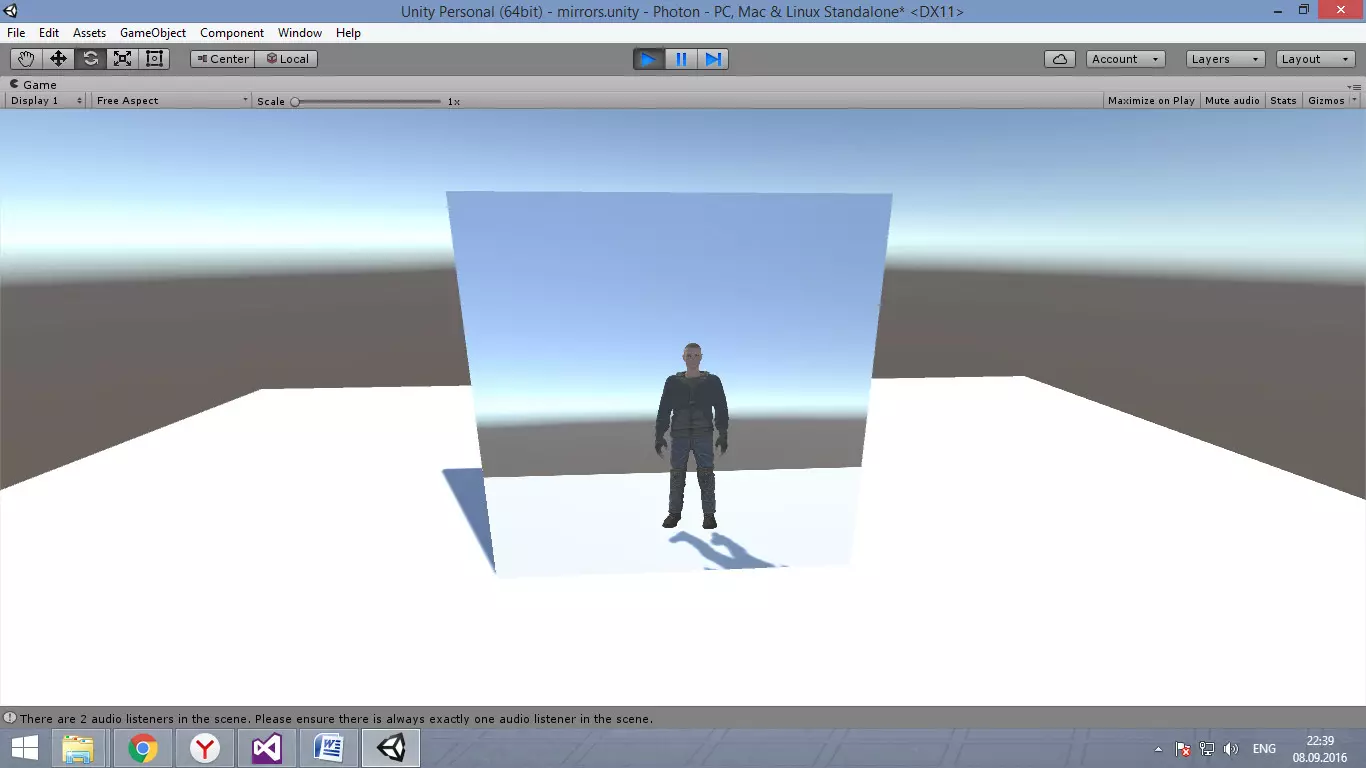The height and width of the screenshot is (768, 1366).
Task: Open the GameObject menu
Action: click(x=153, y=33)
